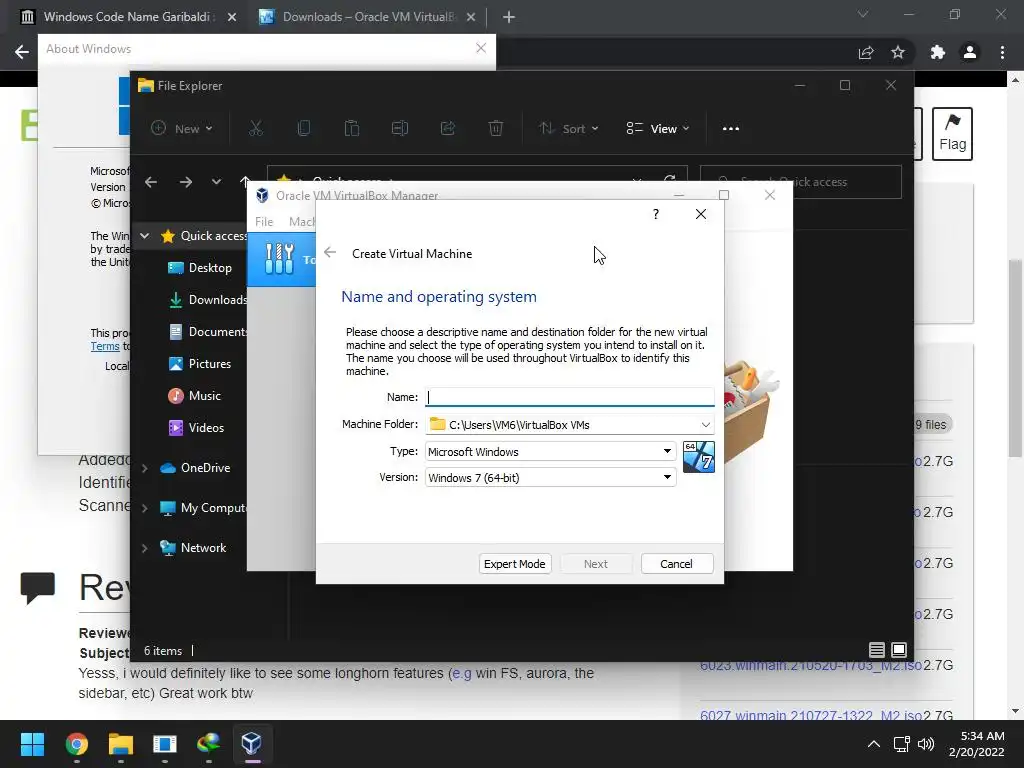The image size is (1024, 768).
Task: Open the Windows Start button
Action: pyautogui.click(x=32, y=744)
